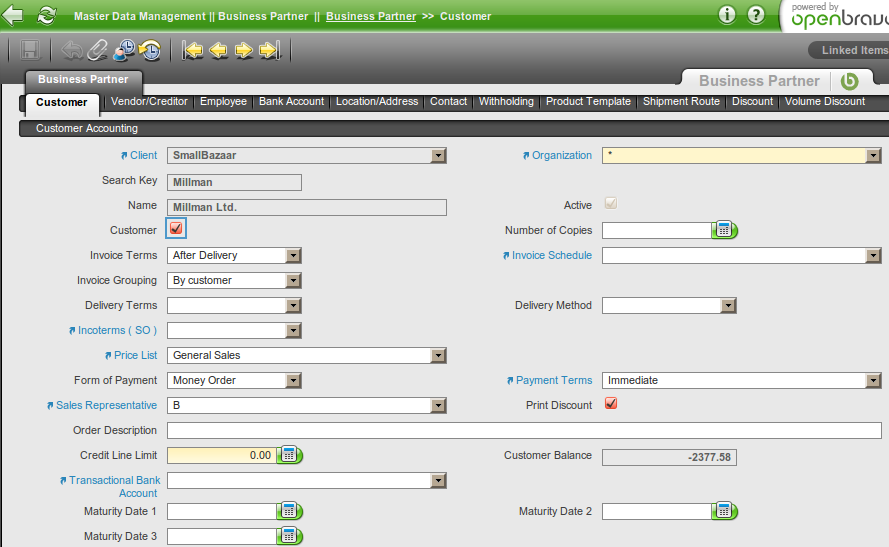Screen dimensions: 889x547
Task: Switch to the Vendor/Creditor tab
Action: tap(149, 101)
